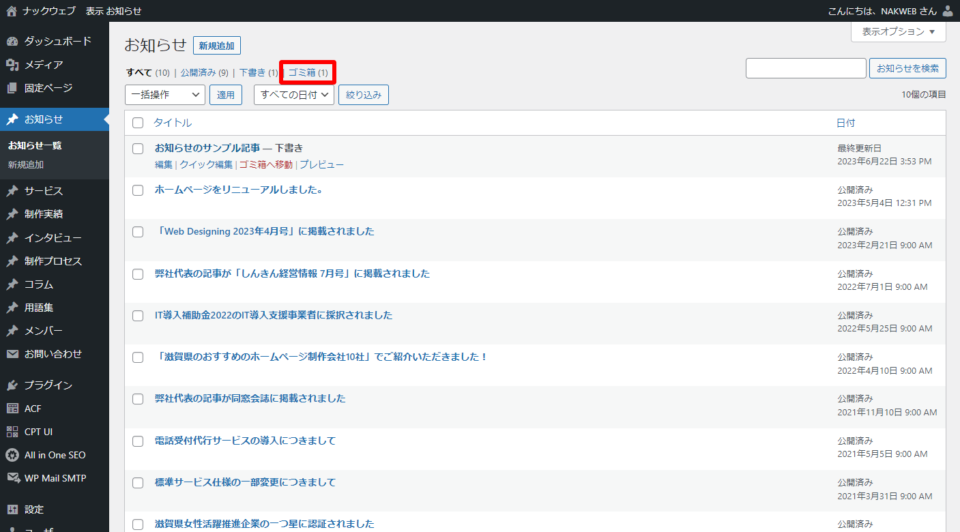Click the プラグイン plugin icon

12,385
